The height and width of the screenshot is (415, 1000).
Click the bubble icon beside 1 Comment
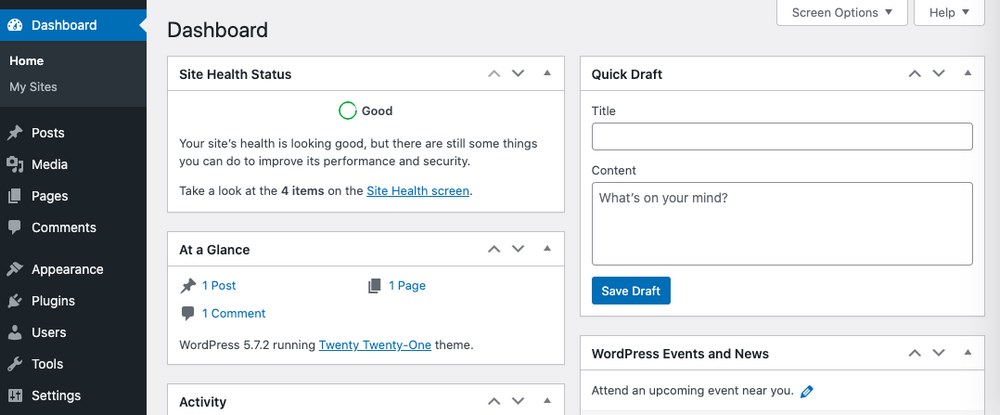(188, 314)
